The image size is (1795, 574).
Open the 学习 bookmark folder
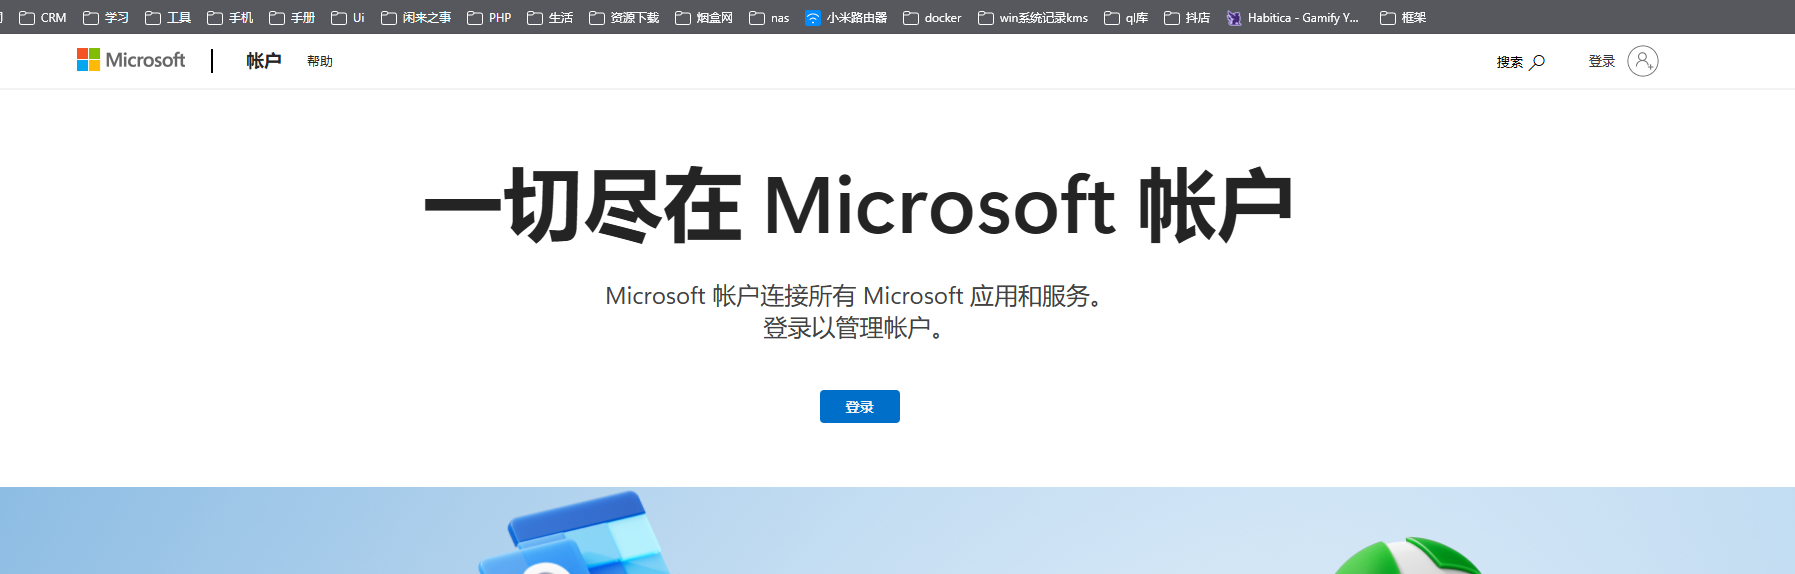[x=106, y=17]
